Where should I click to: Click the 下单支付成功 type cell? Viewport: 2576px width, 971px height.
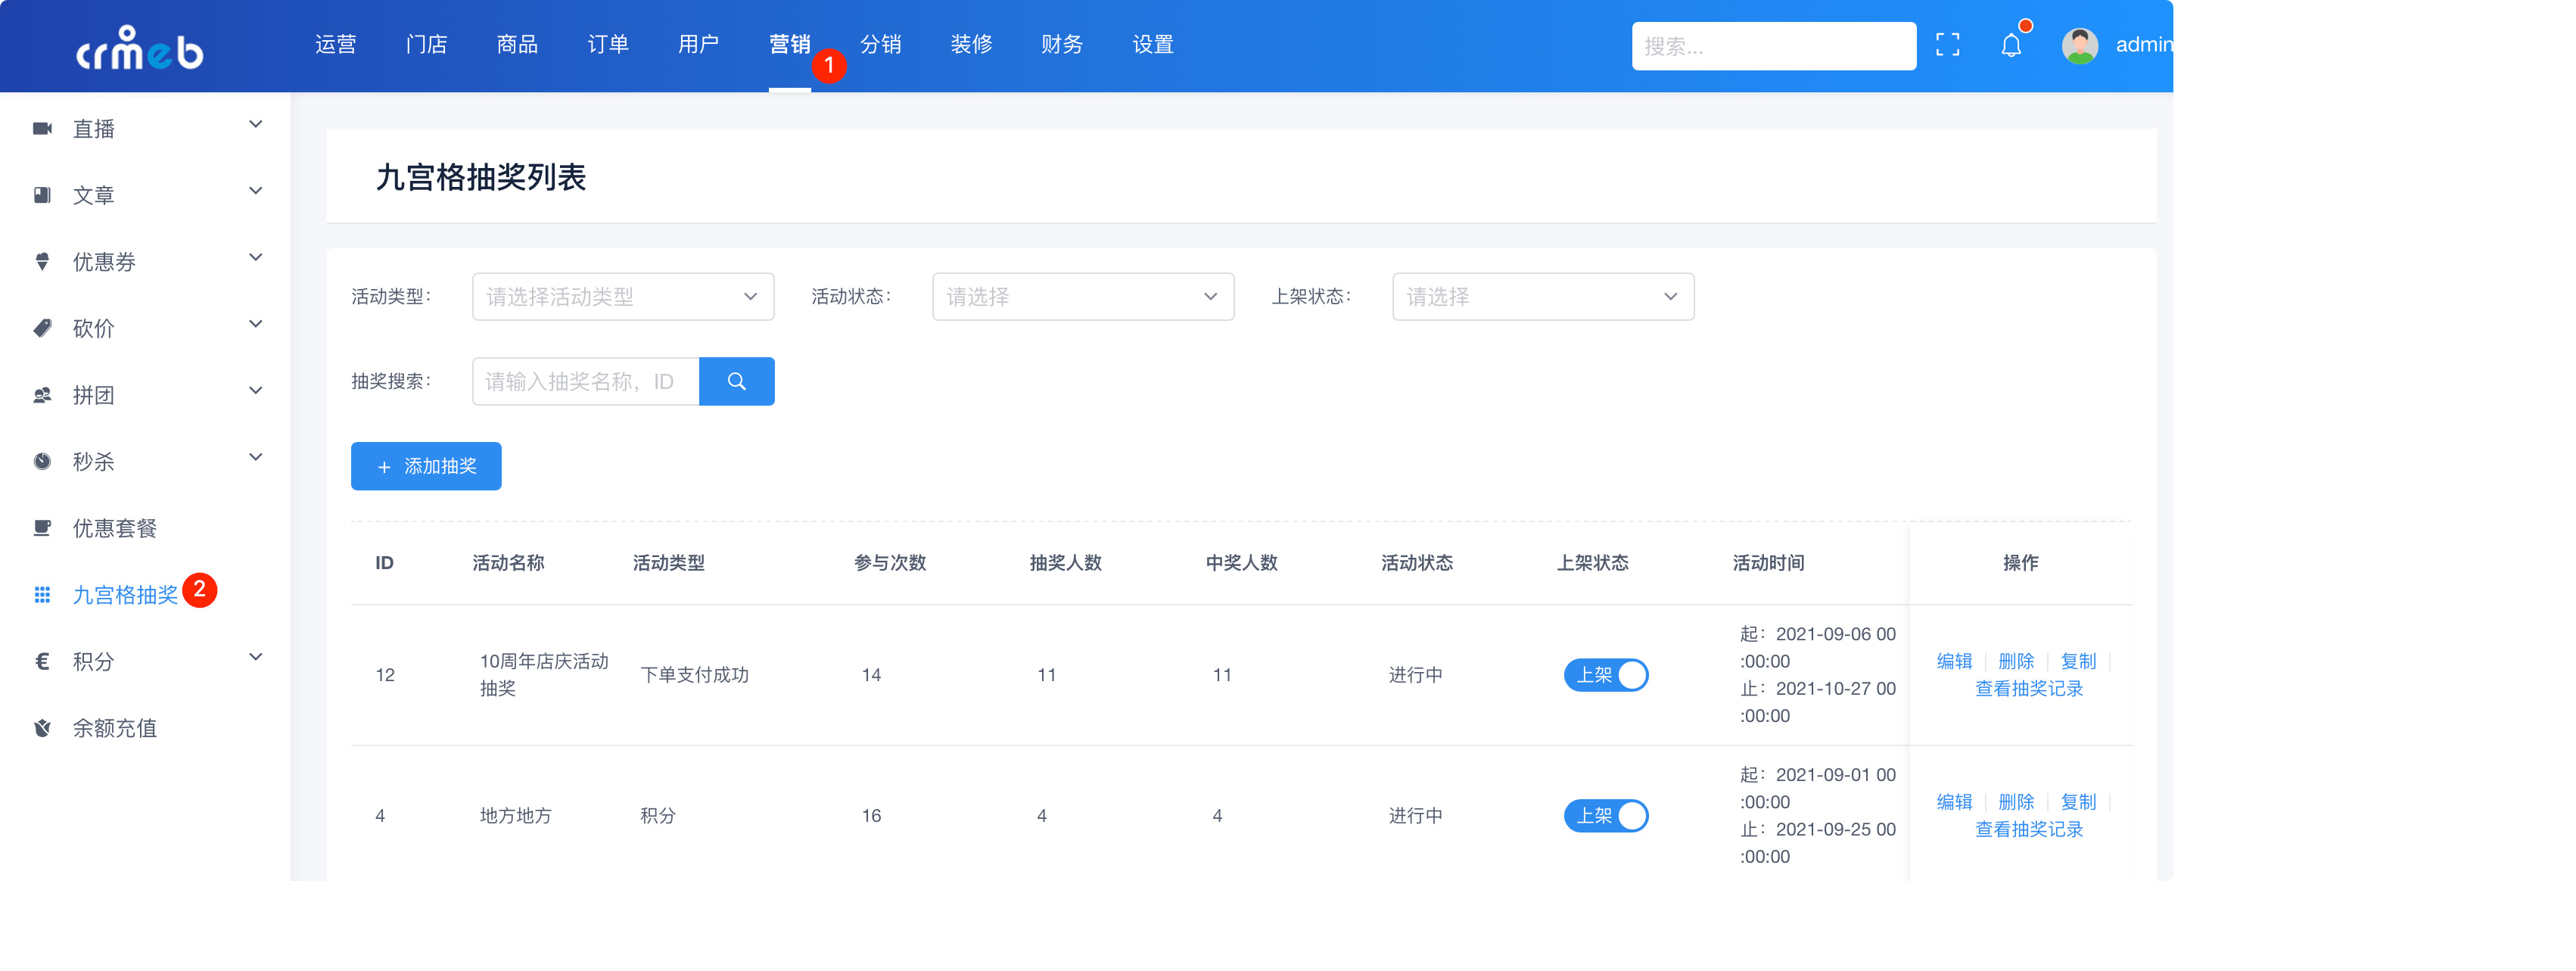point(695,675)
